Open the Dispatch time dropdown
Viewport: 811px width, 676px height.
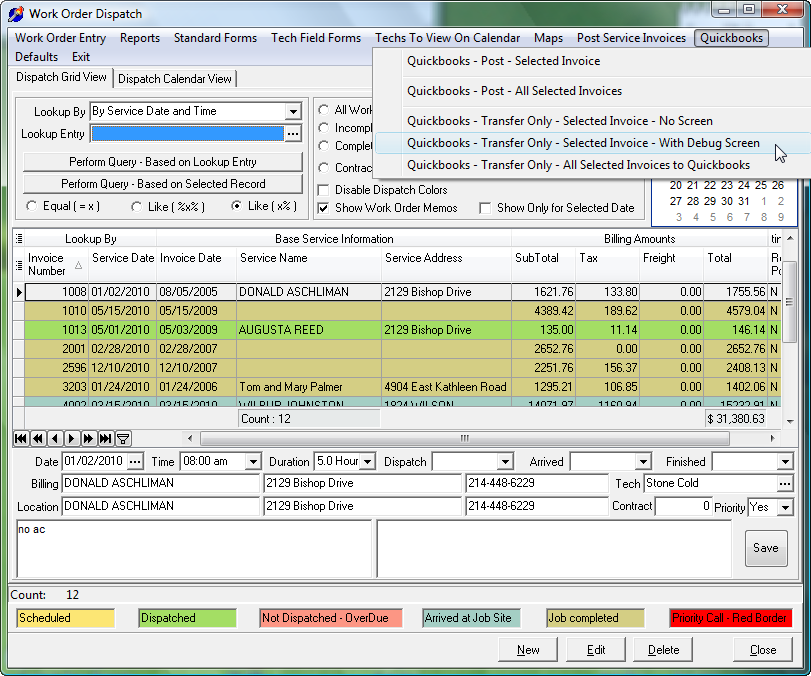click(x=505, y=461)
